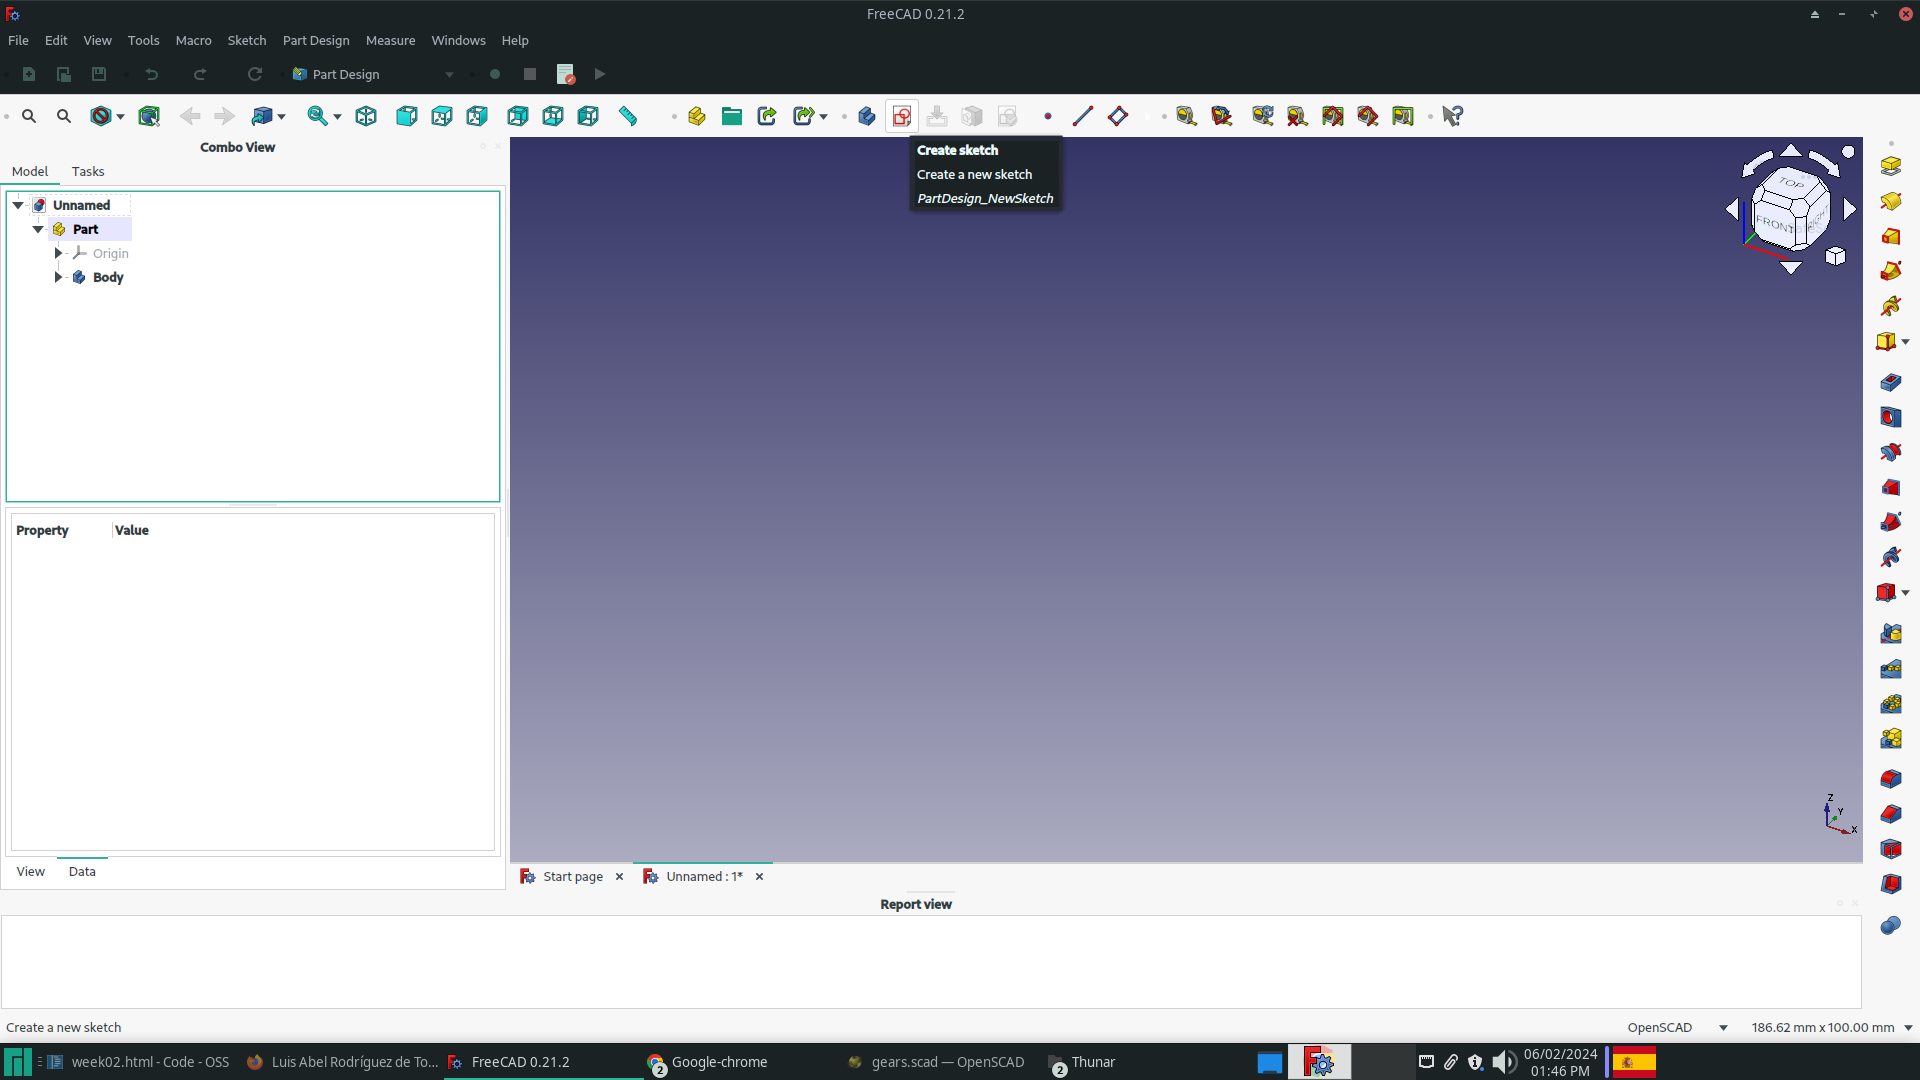This screenshot has width=1920, height=1080.
Task: Switch to bottom view icon
Action: pyautogui.click(x=553, y=116)
